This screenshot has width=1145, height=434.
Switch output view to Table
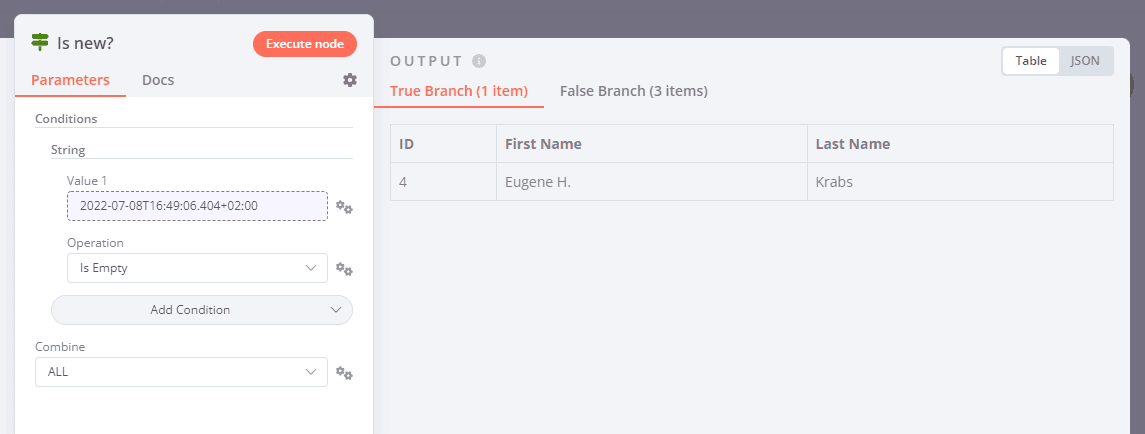tap(1031, 61)
